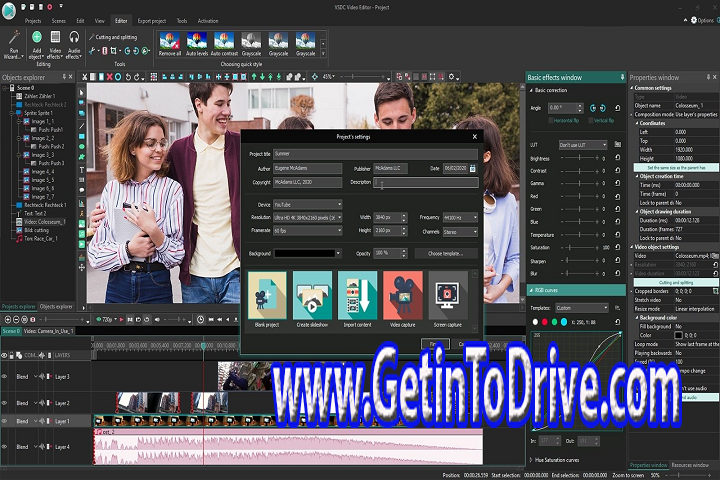Toggle the Horizontal flip checkbox

click(551, 120)
